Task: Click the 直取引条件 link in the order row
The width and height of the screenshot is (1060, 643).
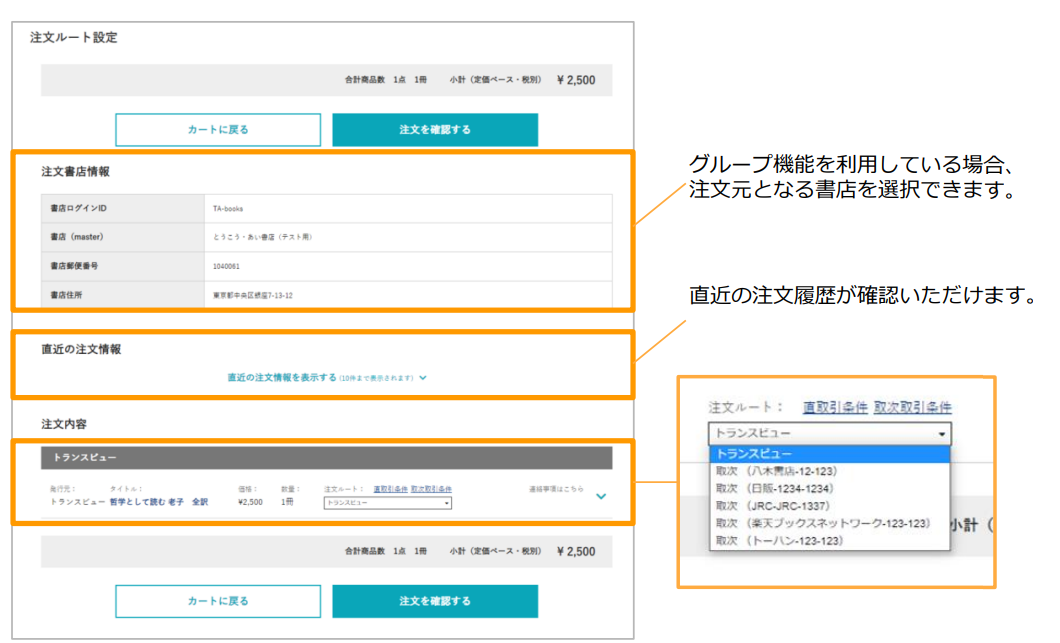Action: click(391, 489)
